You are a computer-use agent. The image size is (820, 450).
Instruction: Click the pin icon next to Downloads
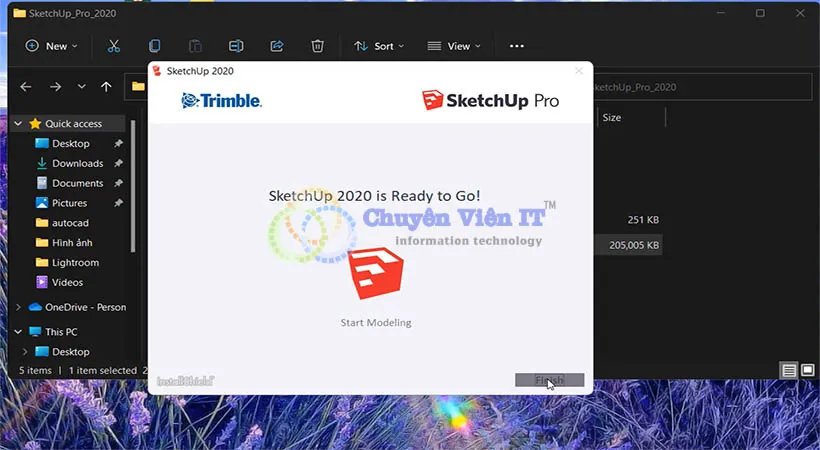coord(119,163)
